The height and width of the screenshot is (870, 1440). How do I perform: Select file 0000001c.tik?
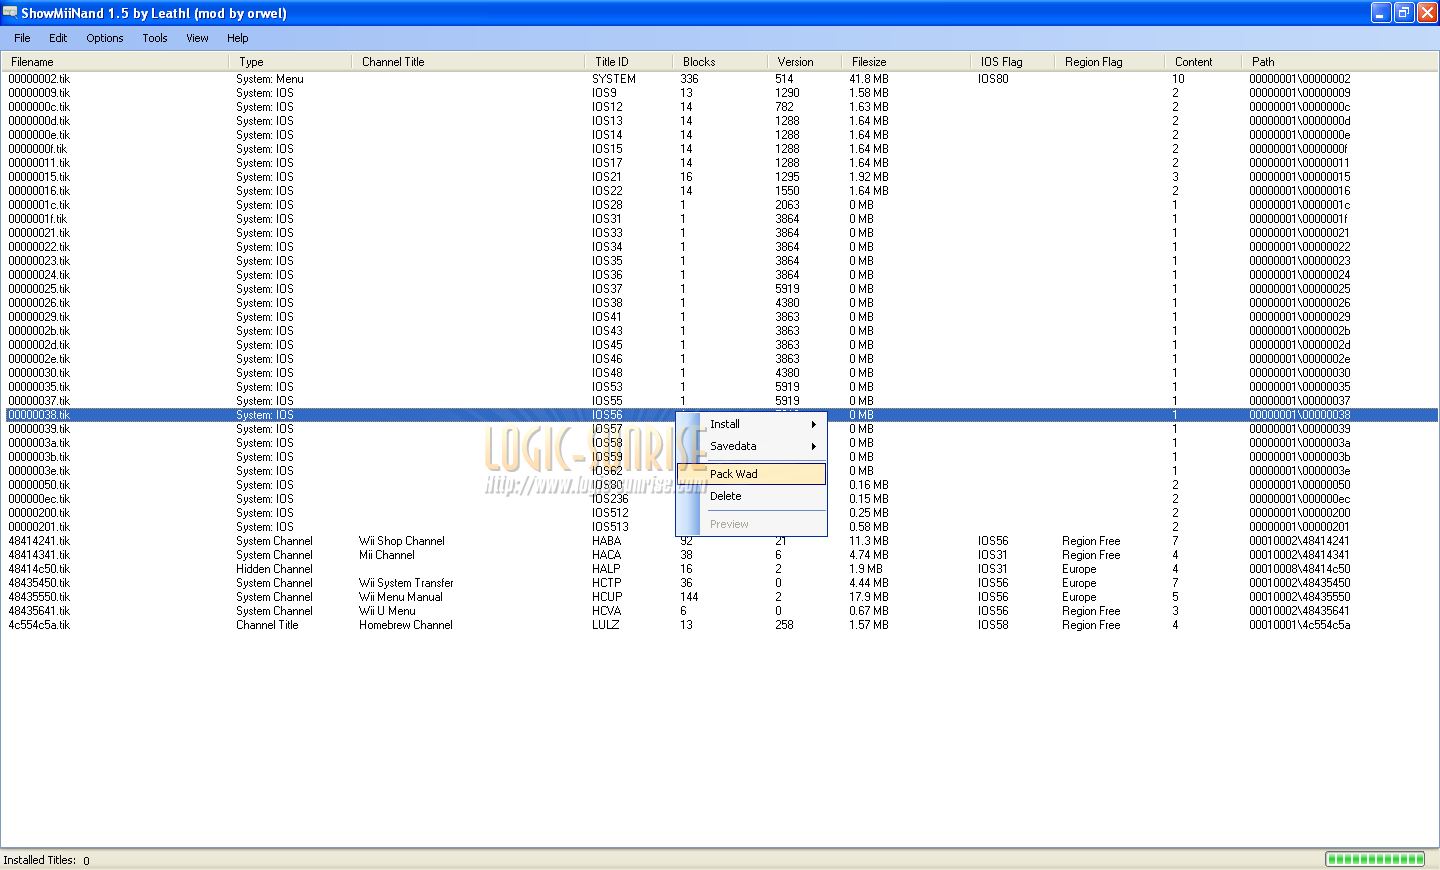[x=39, y=205]
